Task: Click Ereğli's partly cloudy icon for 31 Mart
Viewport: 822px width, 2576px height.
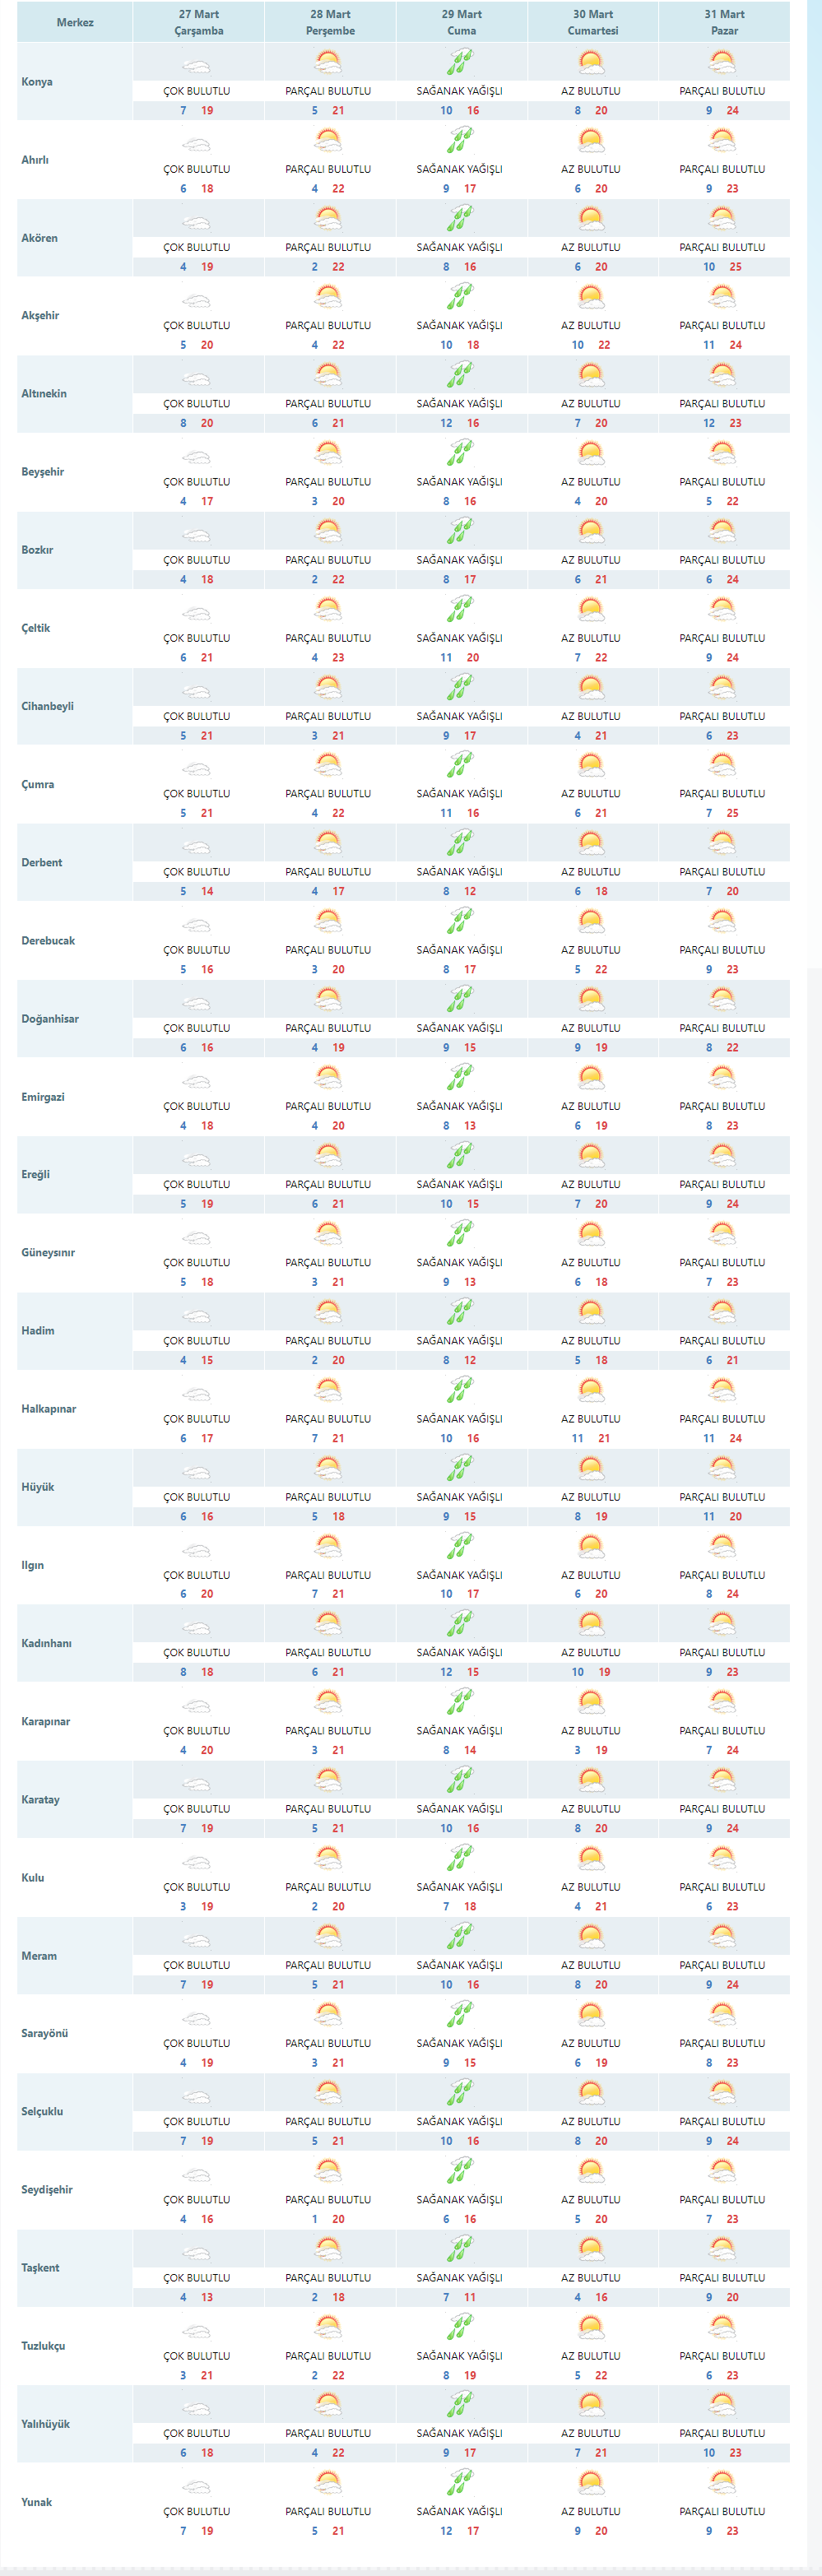Action: [x=722, y=1157]
